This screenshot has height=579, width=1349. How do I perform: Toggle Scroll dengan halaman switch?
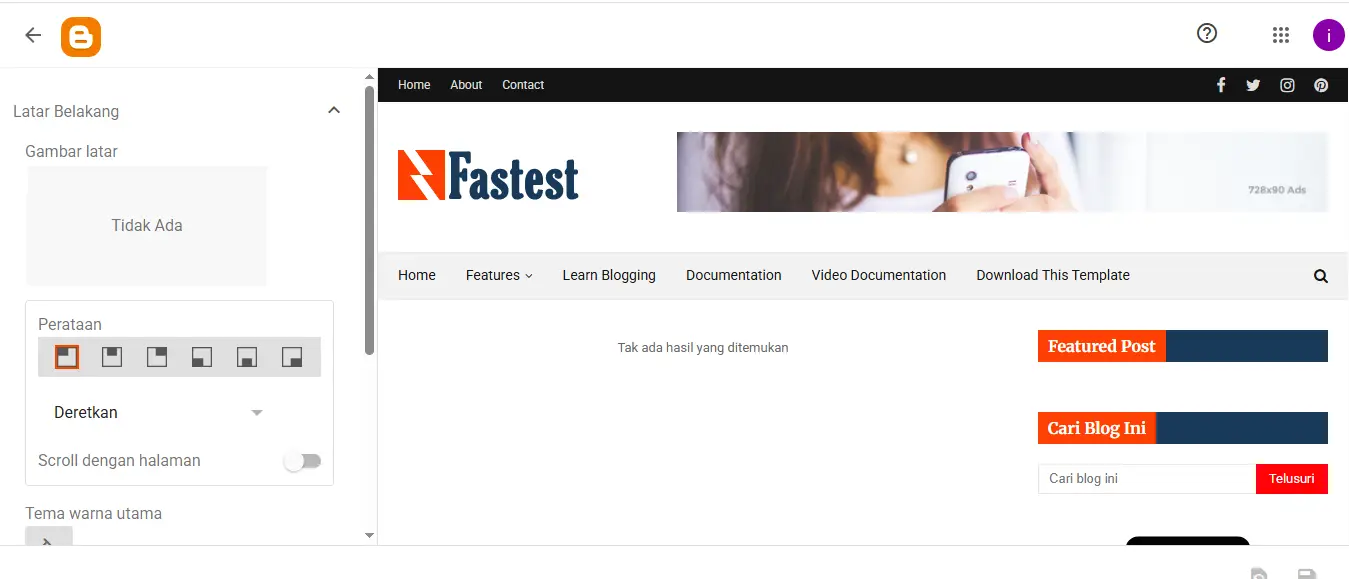click(x=302, y=461)
